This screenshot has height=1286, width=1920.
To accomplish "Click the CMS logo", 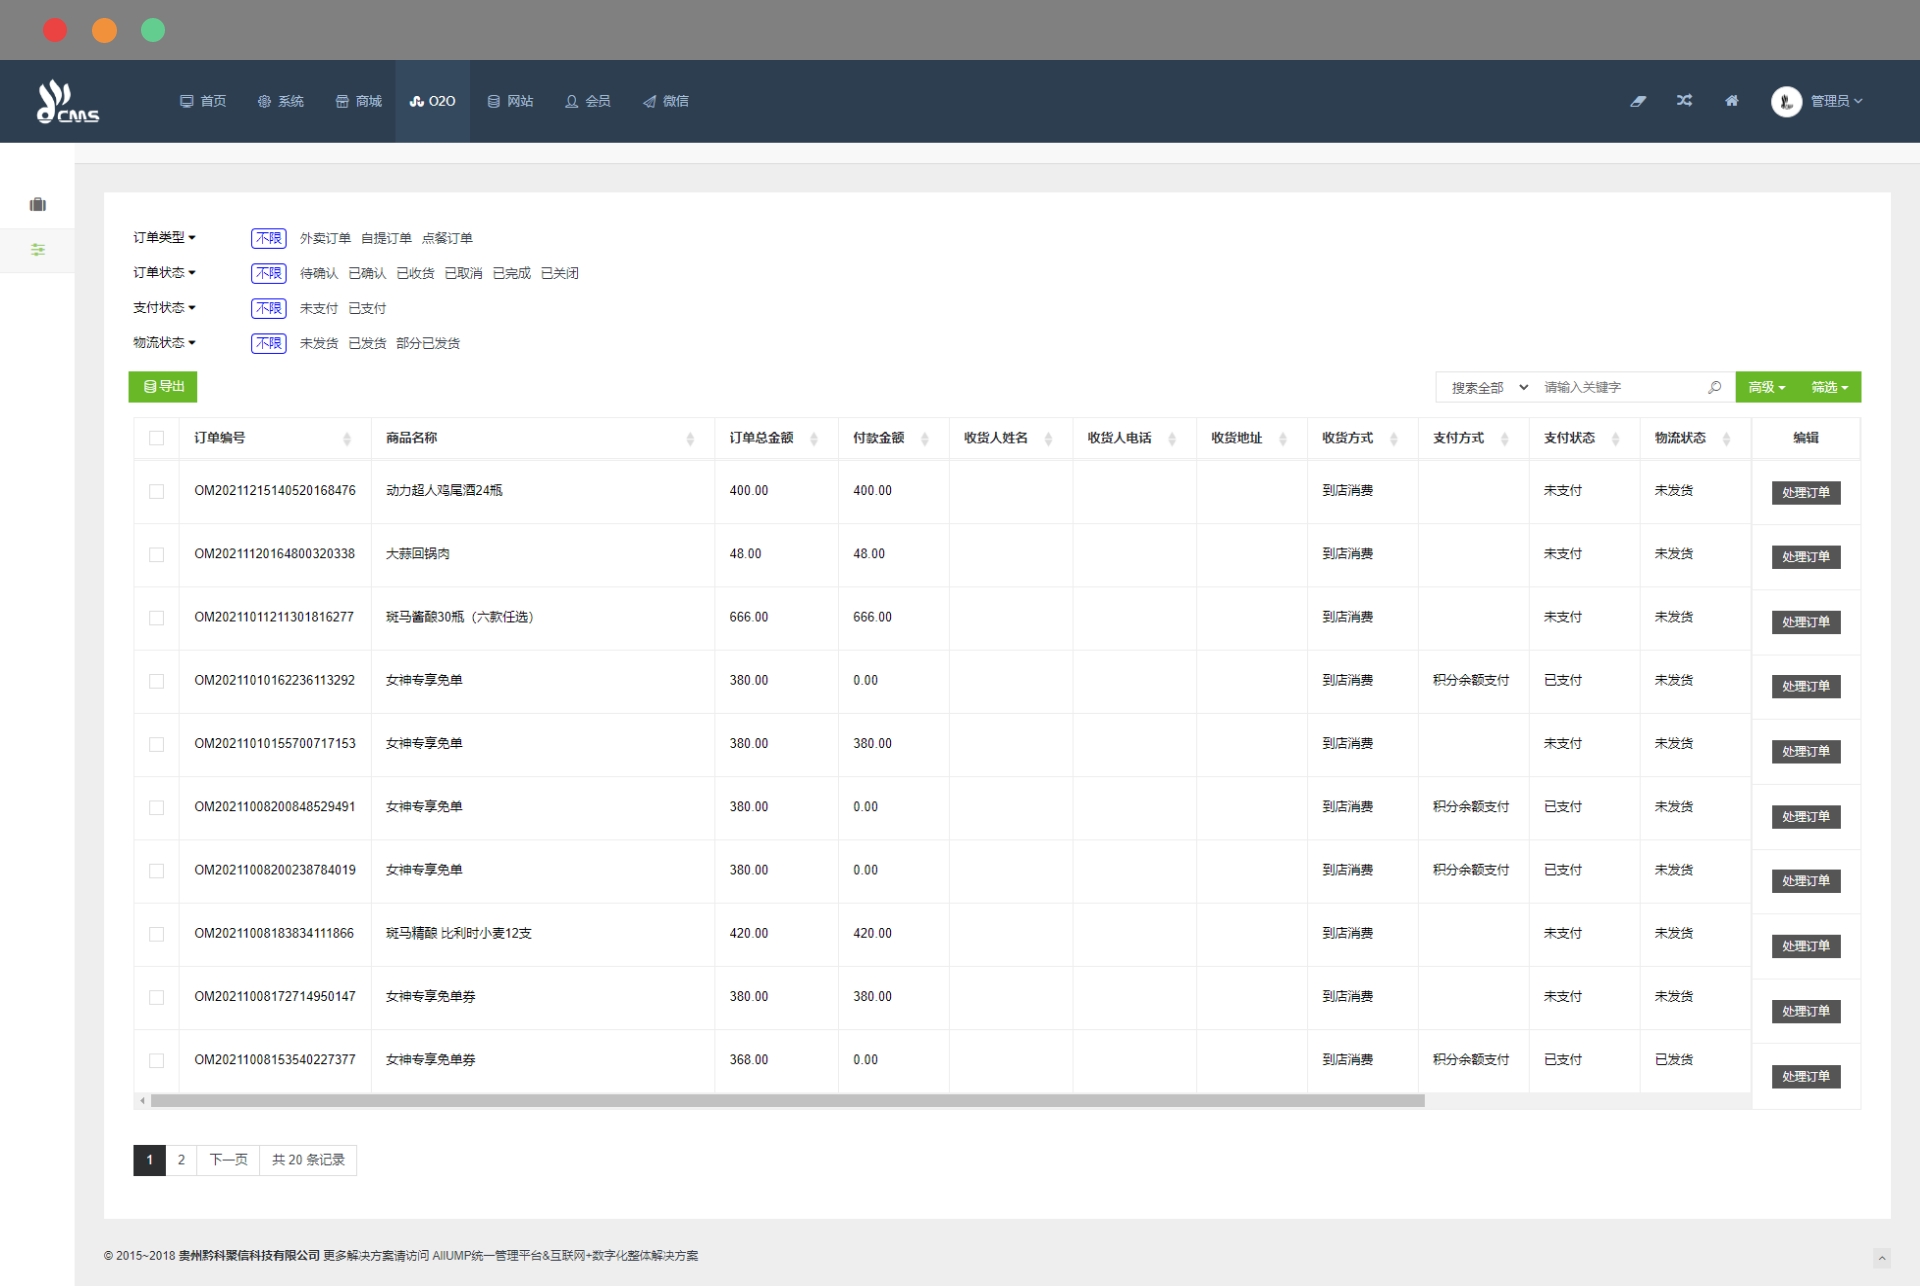I will tap(67, 101).
